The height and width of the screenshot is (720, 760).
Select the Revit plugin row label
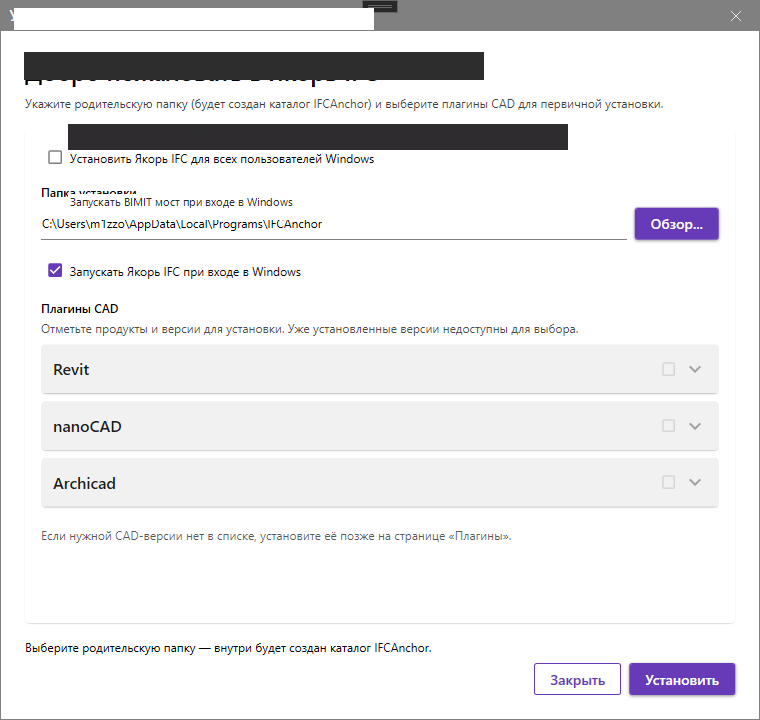(71, 370)
